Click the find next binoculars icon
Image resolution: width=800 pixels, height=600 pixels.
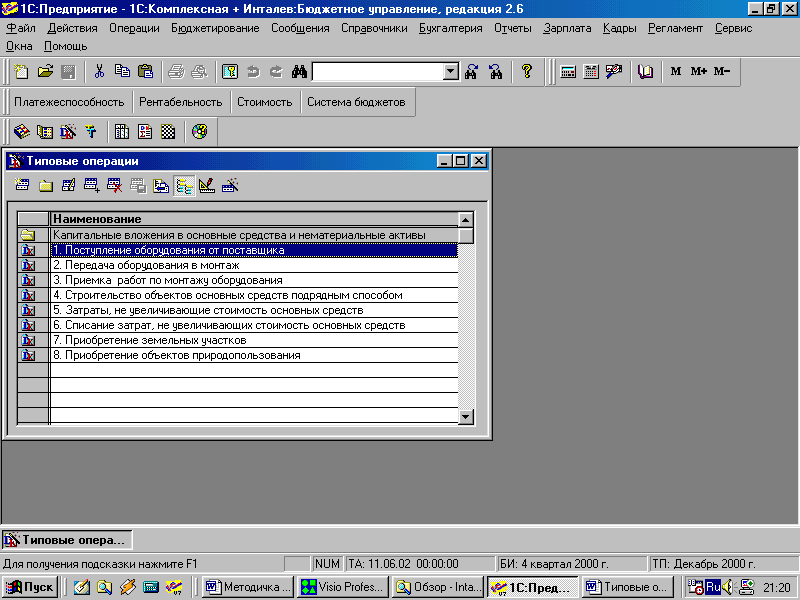click(x=471, y=71)
